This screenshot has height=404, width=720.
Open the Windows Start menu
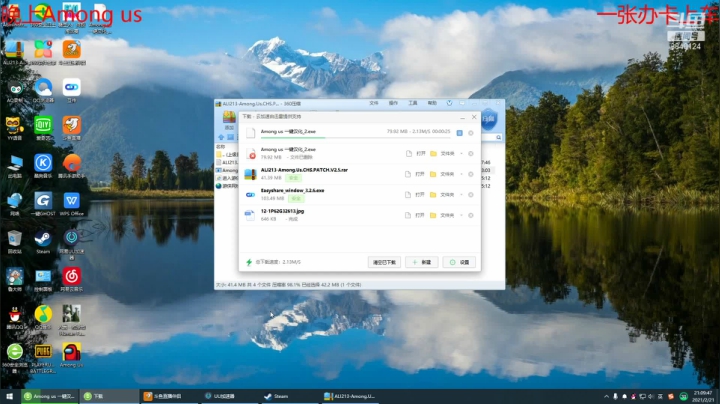point(10,396)
